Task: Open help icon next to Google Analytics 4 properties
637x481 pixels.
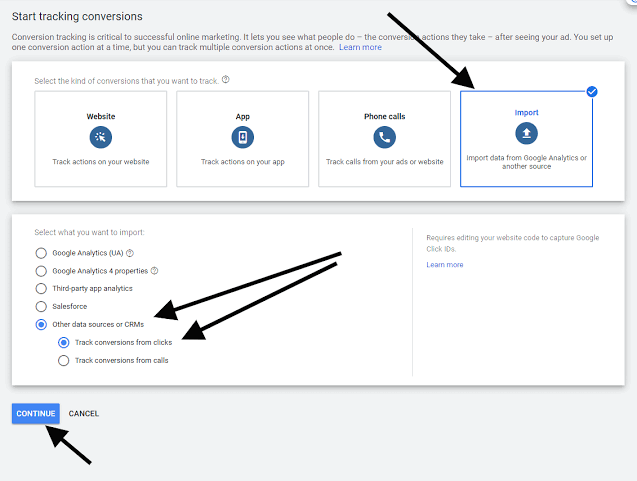Action: 154,270
